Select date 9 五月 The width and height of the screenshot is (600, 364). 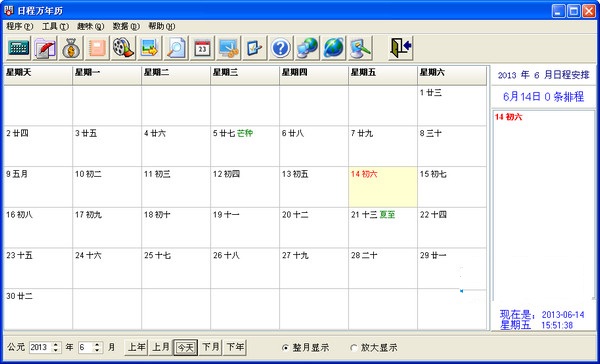click(x=38, y=187)
